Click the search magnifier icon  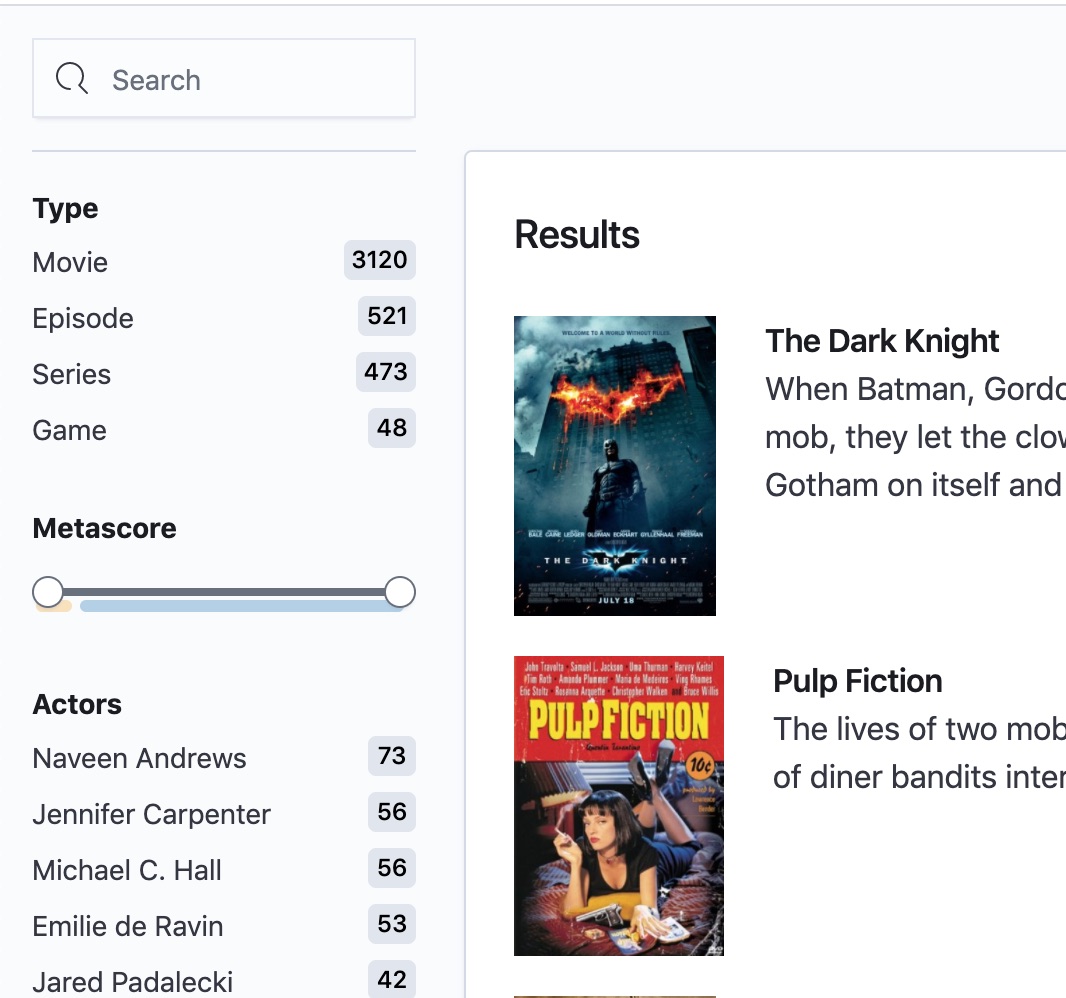[71, 79]
